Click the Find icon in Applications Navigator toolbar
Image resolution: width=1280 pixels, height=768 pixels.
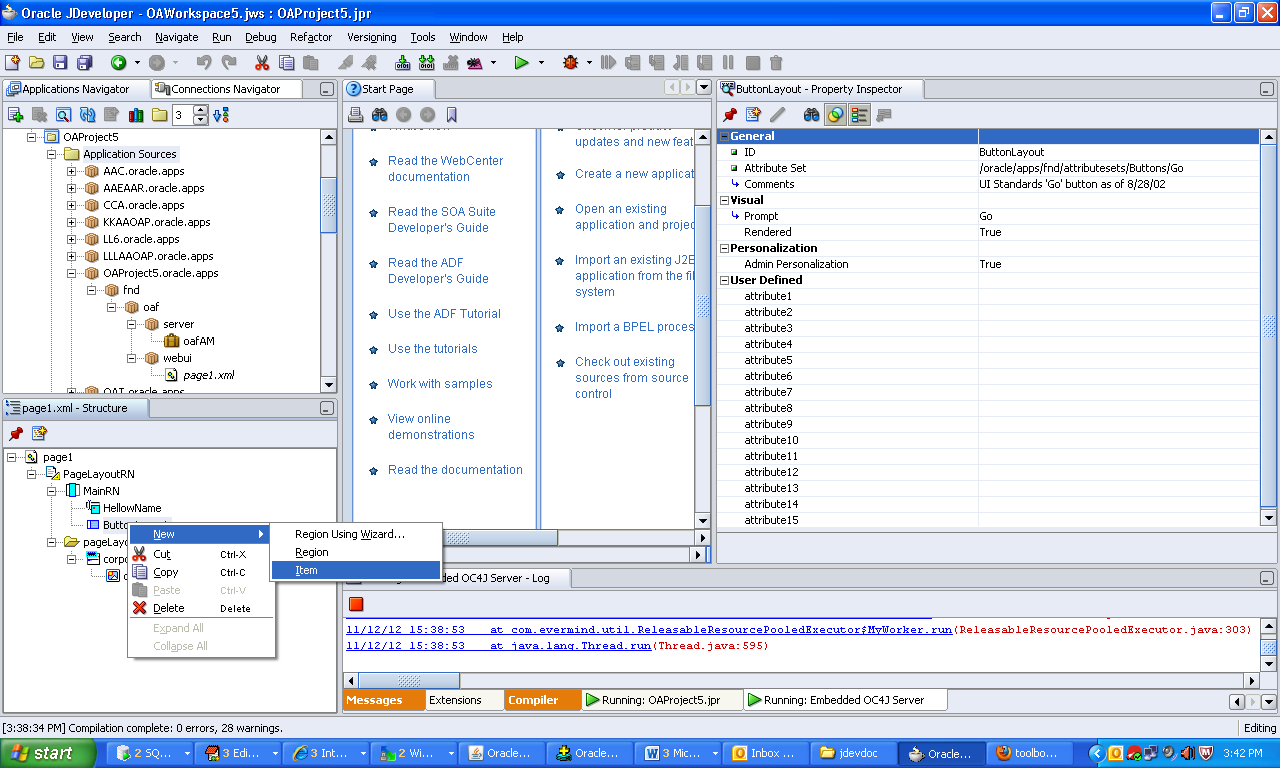[x=63, y=115]
